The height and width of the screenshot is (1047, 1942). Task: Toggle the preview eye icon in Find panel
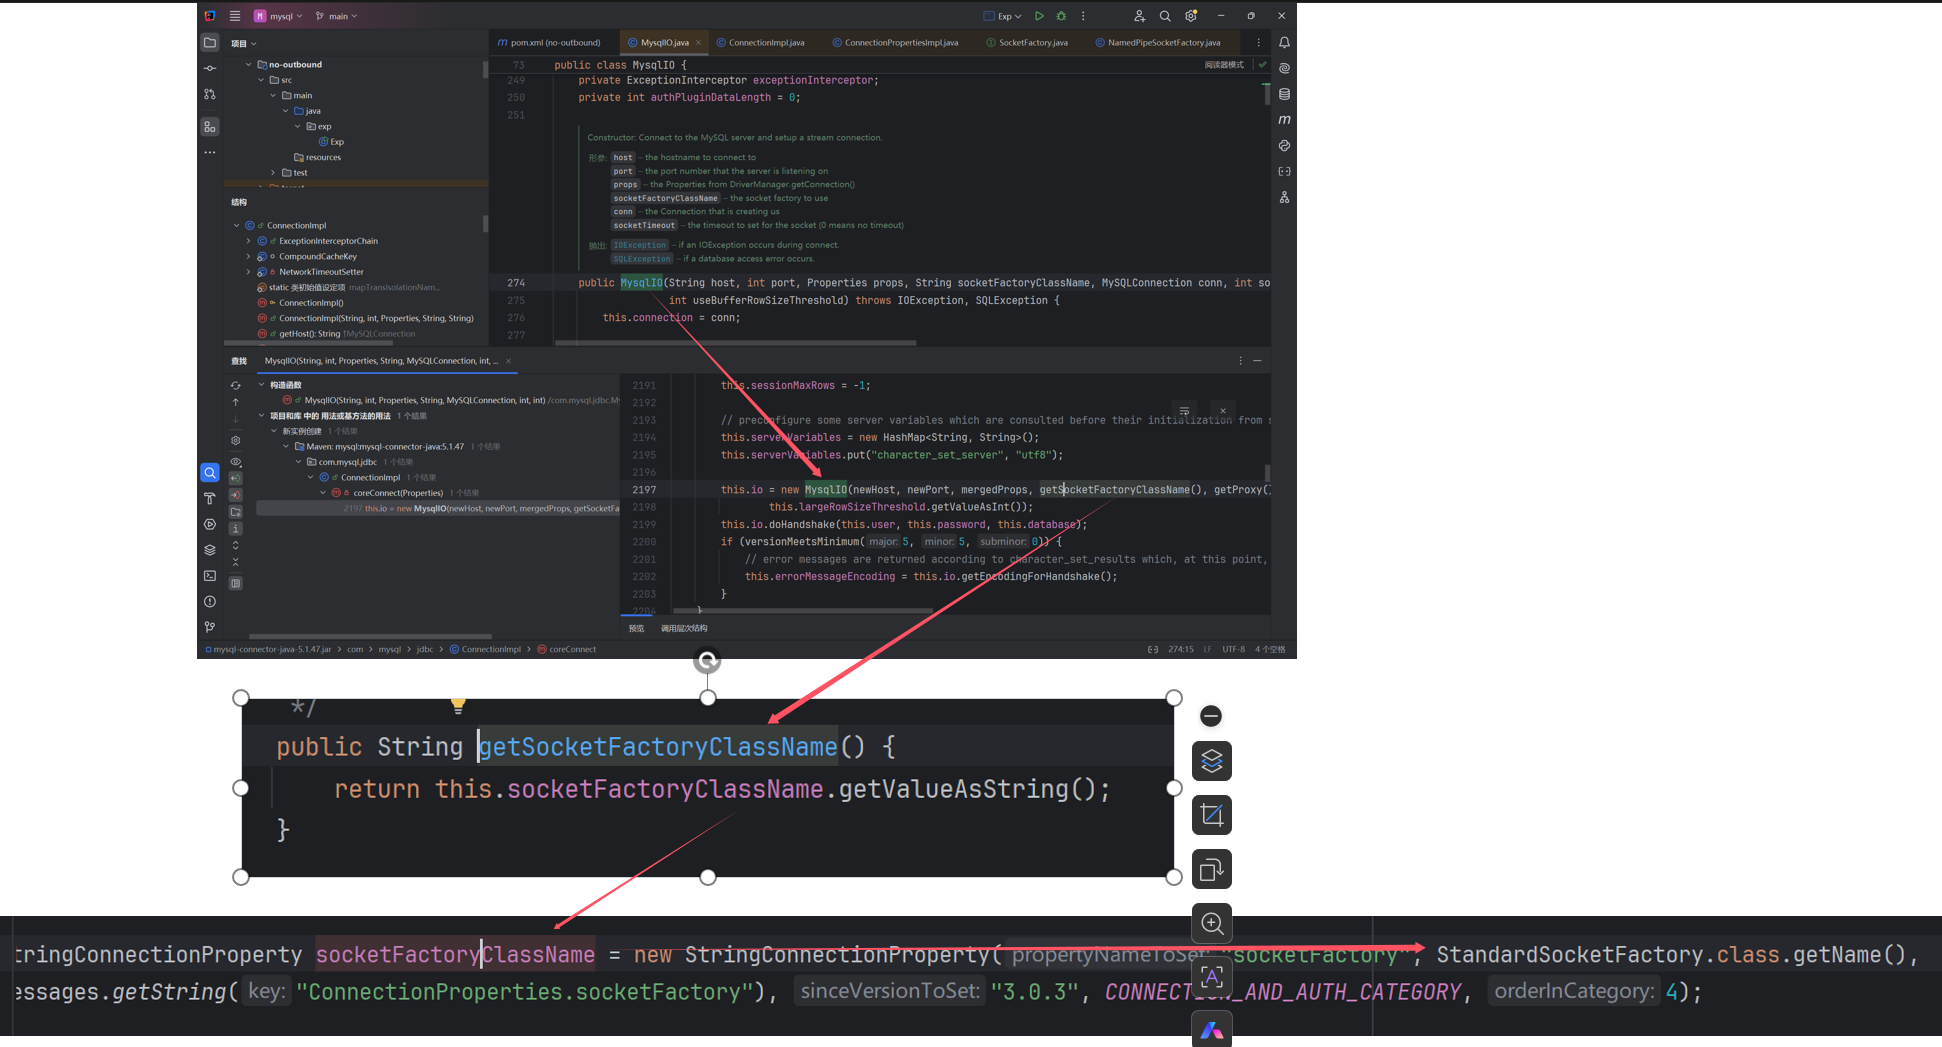[x=236, y=462]
